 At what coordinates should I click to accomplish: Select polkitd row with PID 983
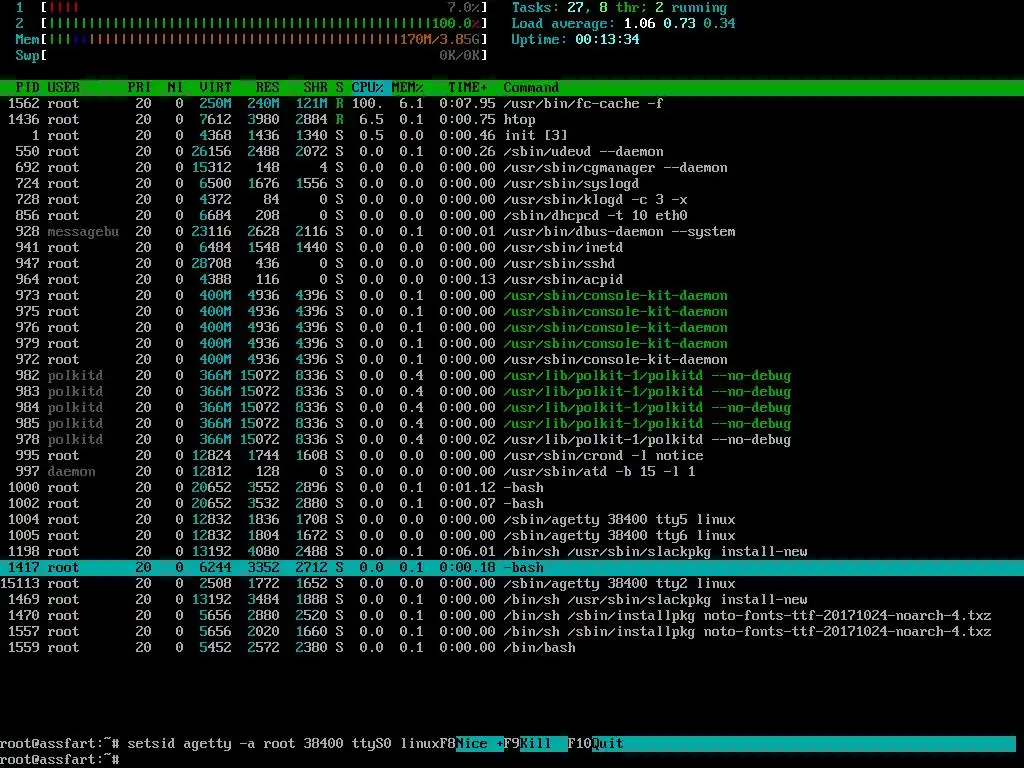[512, 391]
